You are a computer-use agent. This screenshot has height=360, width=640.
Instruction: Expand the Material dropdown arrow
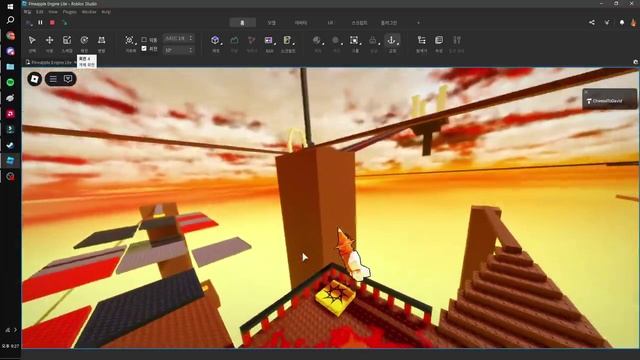click(x=323, y=43)
